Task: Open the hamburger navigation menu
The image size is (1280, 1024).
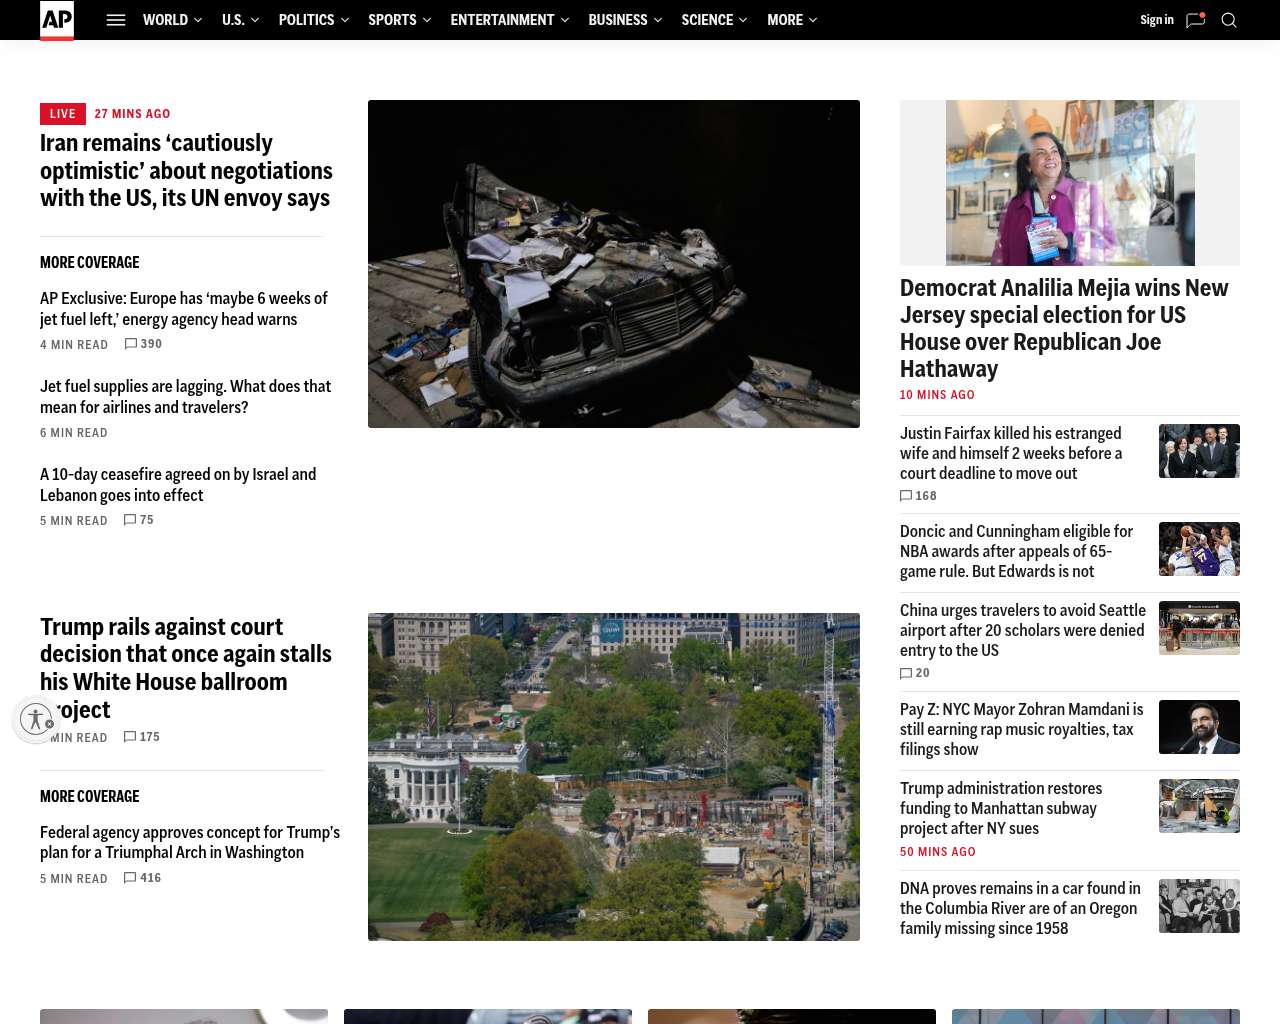Action: pyautogui.click(x=116, y=20)
